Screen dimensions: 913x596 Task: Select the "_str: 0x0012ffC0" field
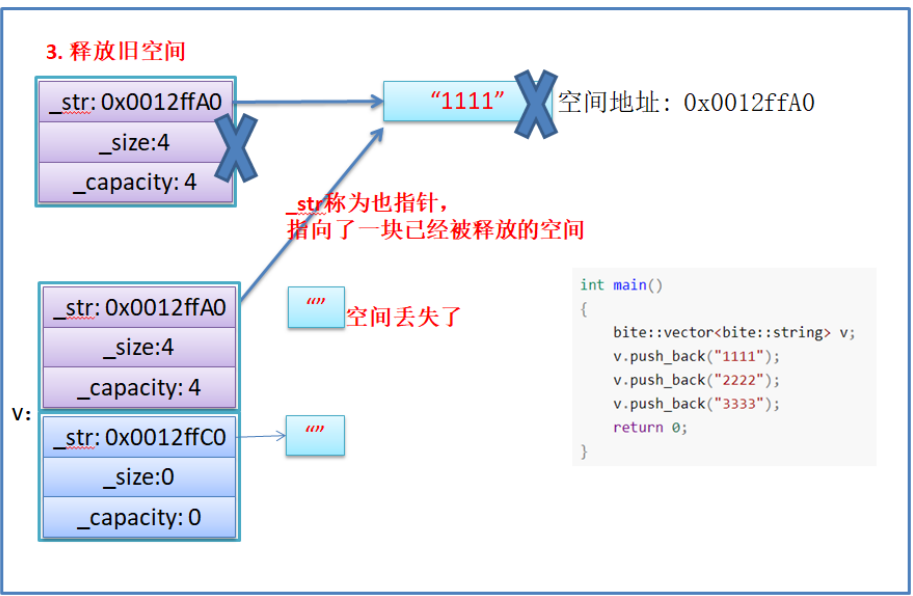[140, 437]
